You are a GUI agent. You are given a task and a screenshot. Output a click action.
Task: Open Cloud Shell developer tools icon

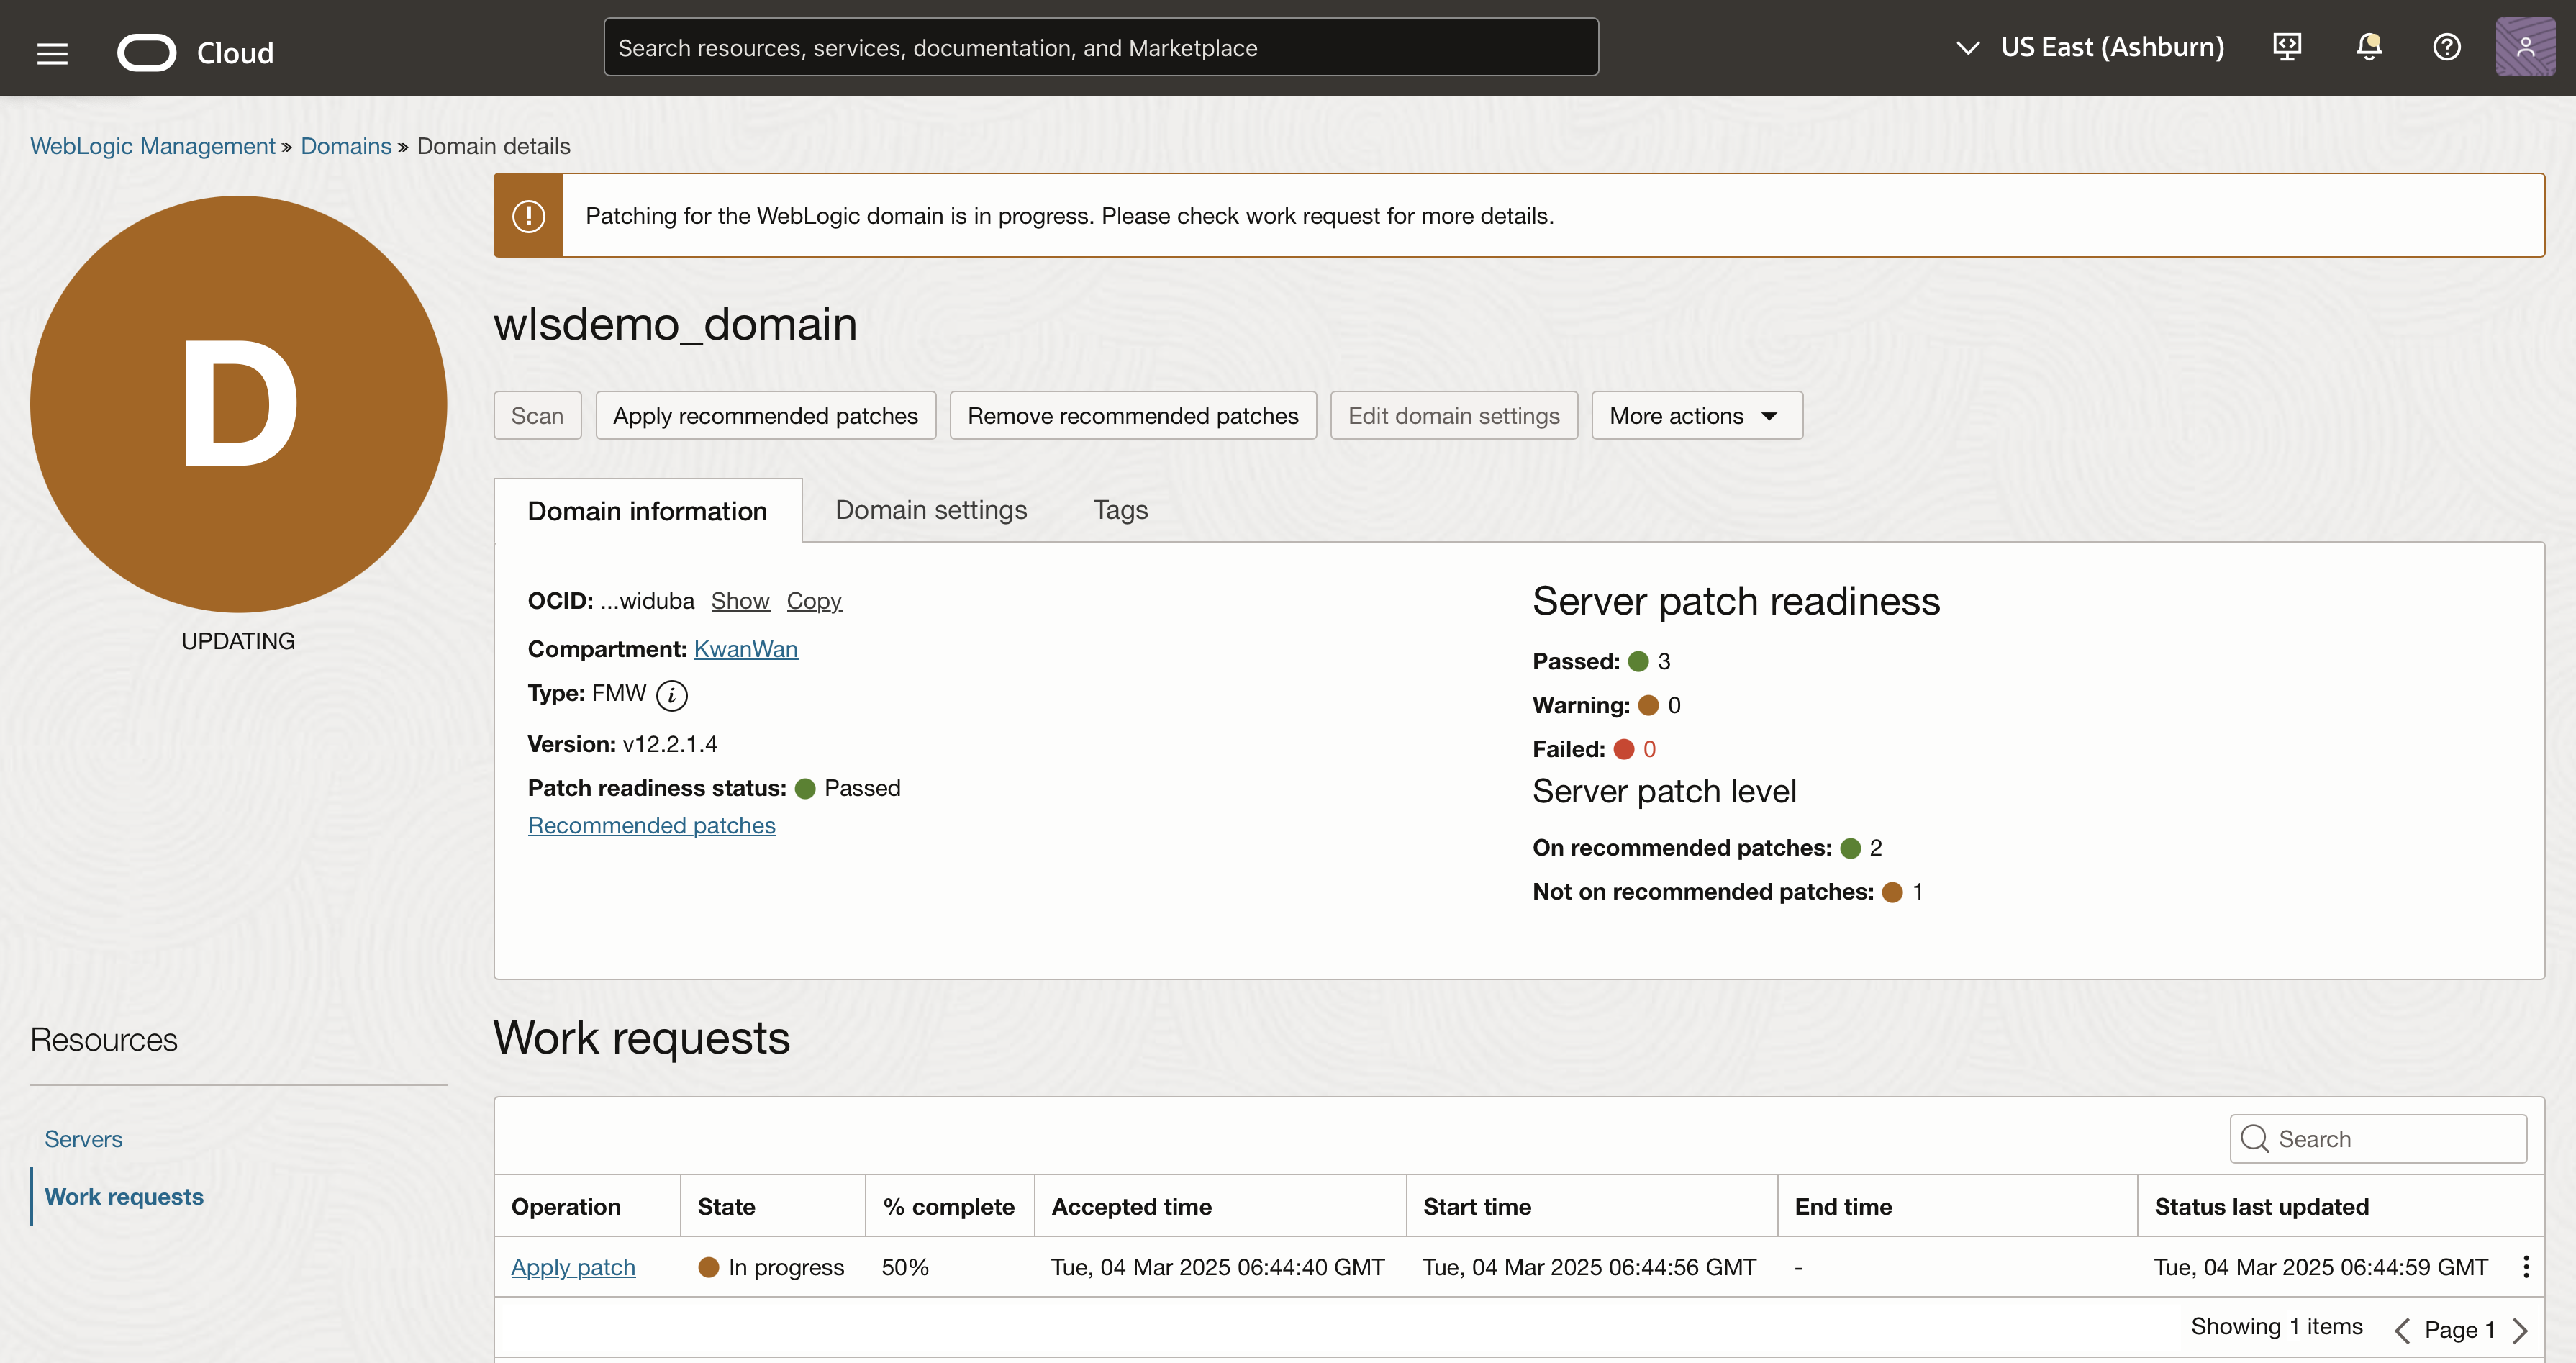pyautogui.click(x=2287, y=47)
